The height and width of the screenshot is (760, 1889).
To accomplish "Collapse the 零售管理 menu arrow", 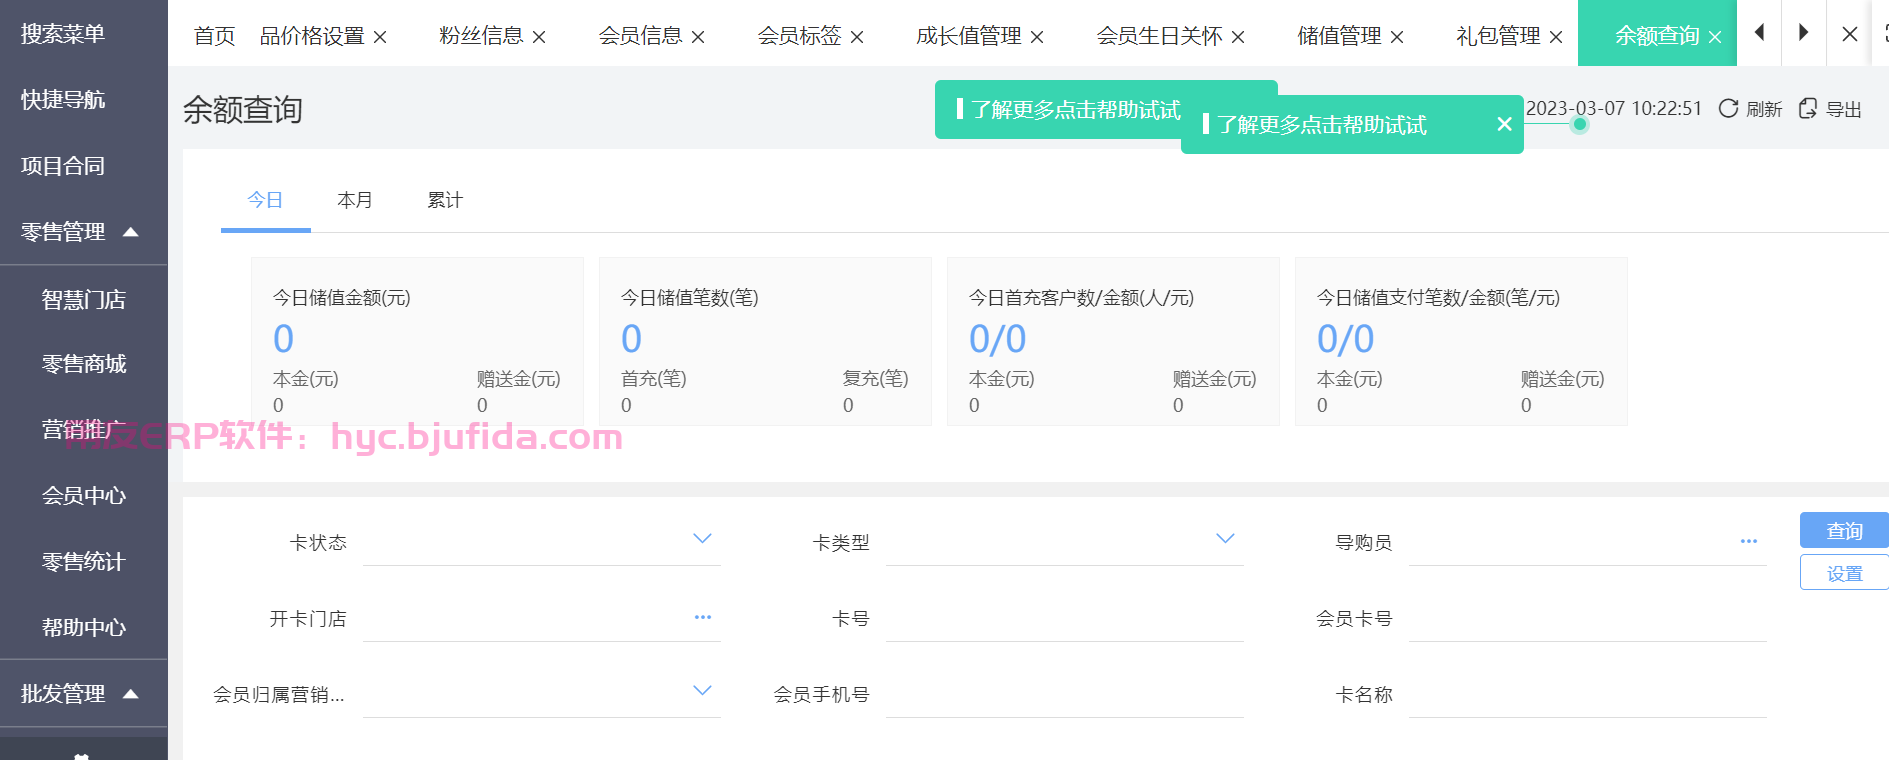I will coord(130,232).
